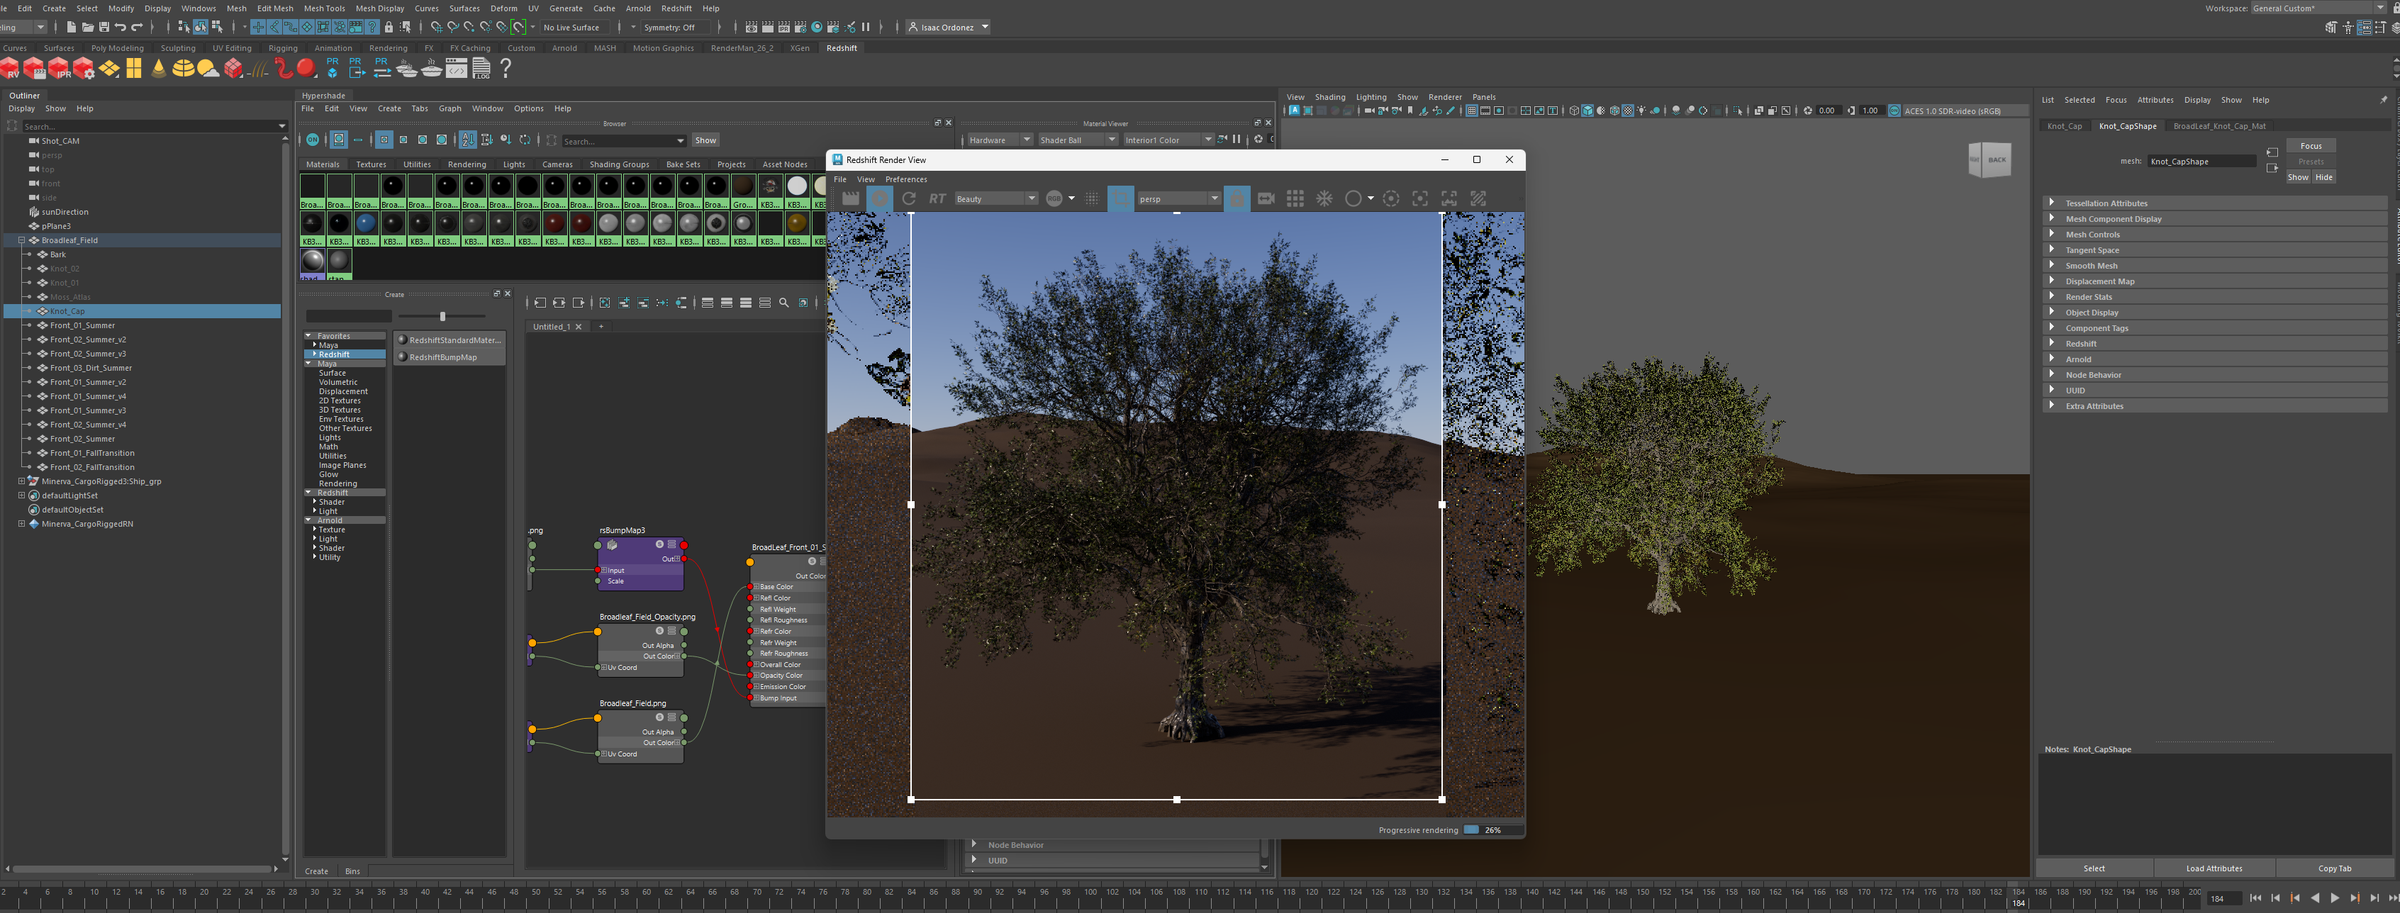Adjust the Hypershade Create panel icon size slider
Image resolution: width=2400 pixels, height=913 pixels.
(442, 317)
